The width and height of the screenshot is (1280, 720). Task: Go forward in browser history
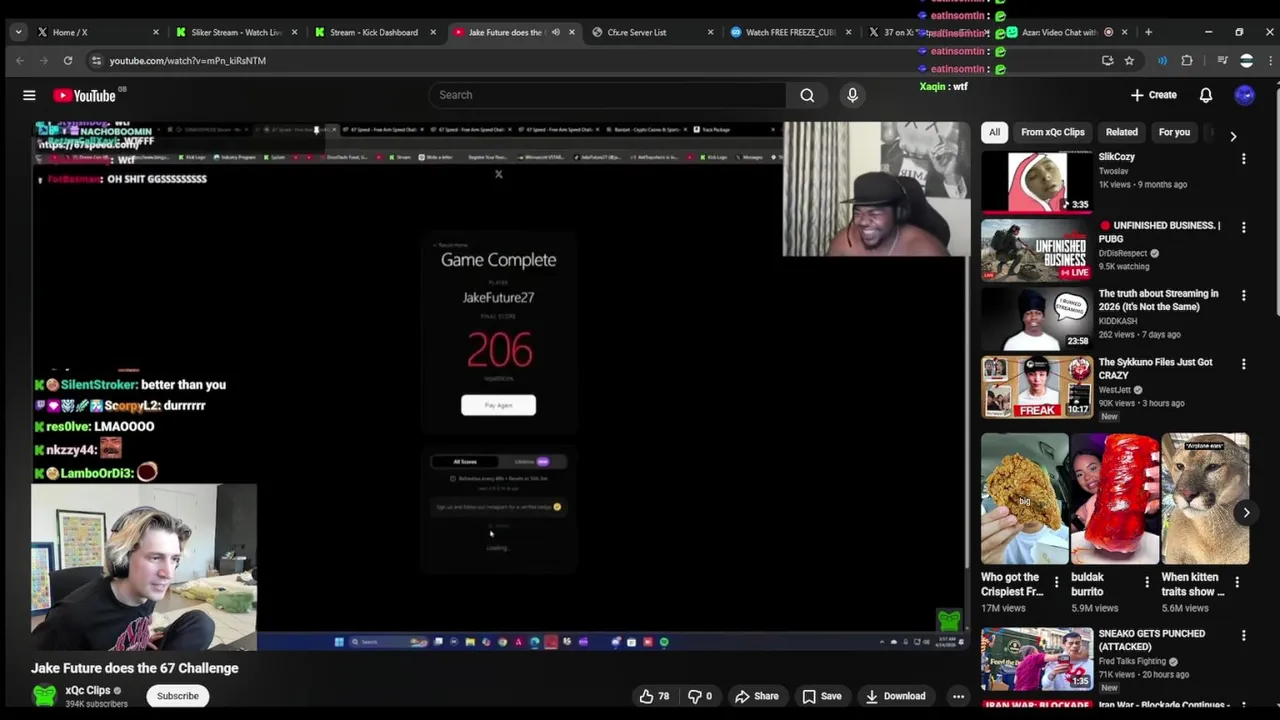[44, 61]
